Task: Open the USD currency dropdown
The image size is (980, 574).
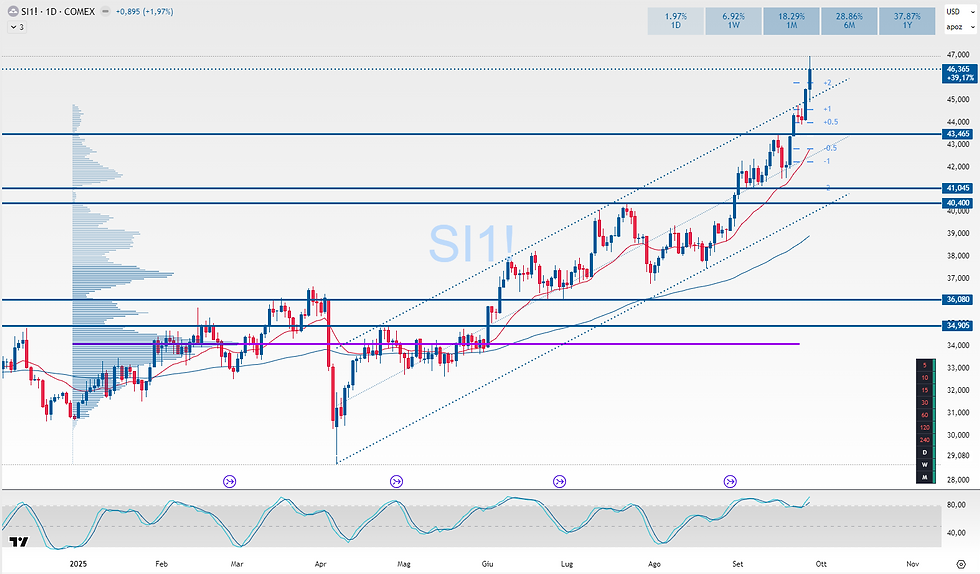Action: [x=960, y=11]
